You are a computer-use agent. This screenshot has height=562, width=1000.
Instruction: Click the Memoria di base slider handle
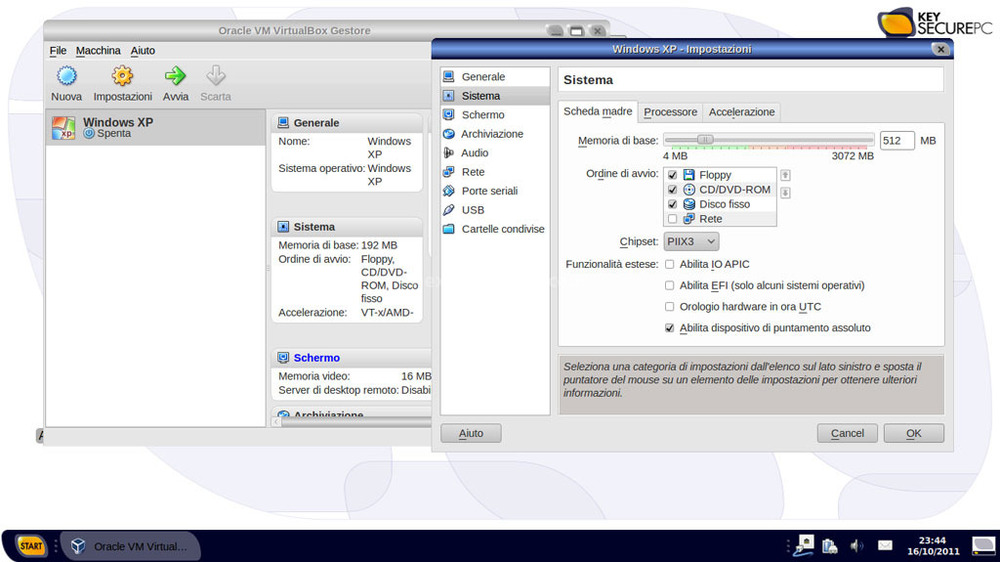pos(705,140)
